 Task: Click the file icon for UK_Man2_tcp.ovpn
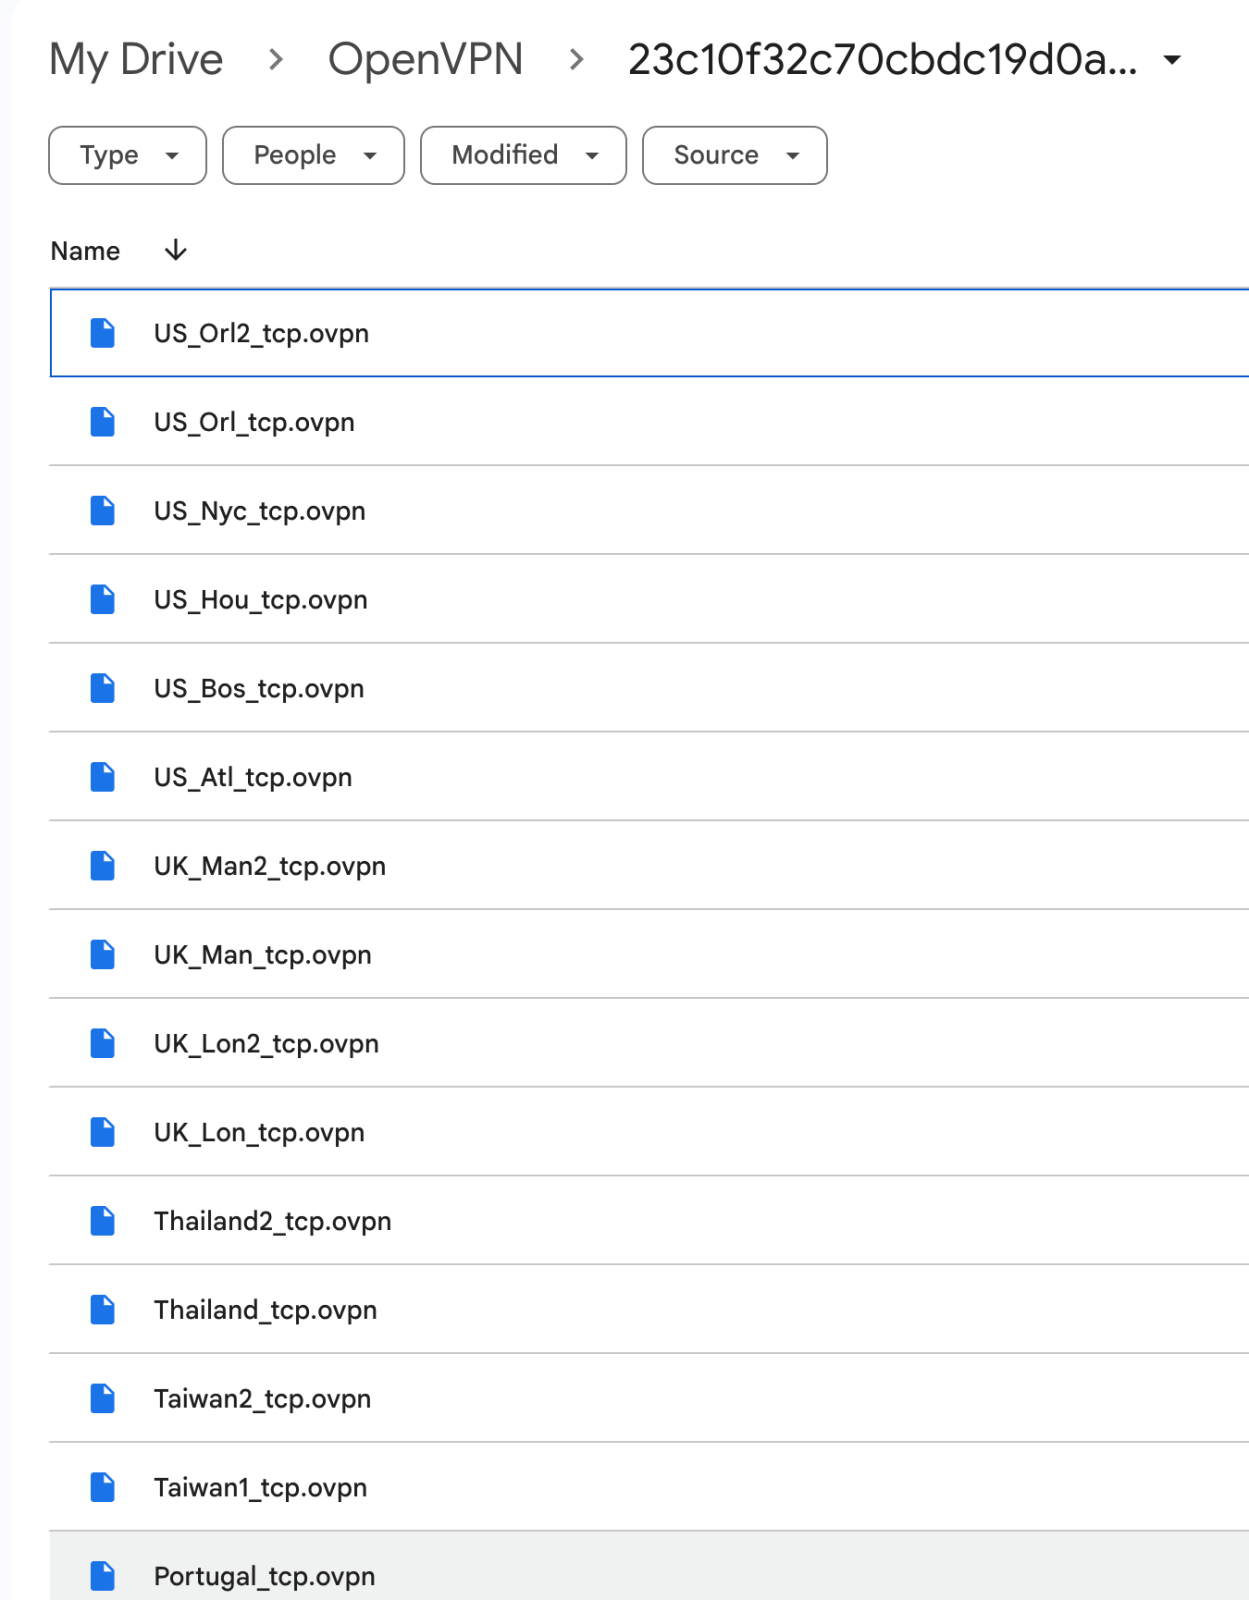pos(102,866)
